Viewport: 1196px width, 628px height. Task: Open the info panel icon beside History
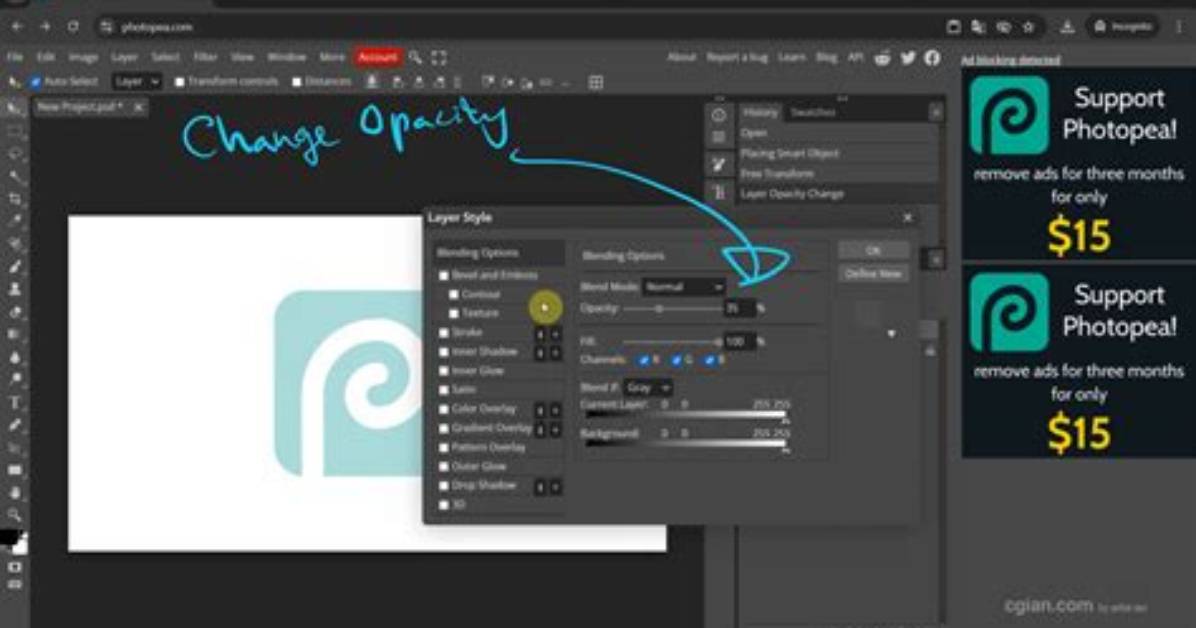719,115
